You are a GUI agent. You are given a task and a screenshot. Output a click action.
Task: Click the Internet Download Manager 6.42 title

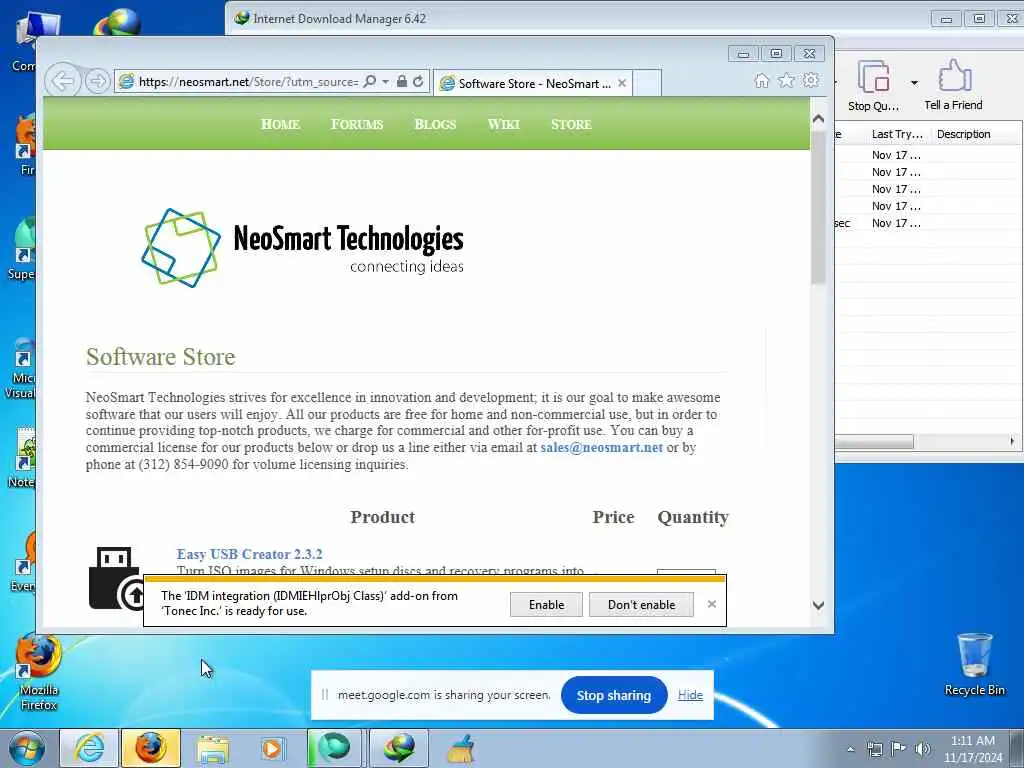click(340, 19)
